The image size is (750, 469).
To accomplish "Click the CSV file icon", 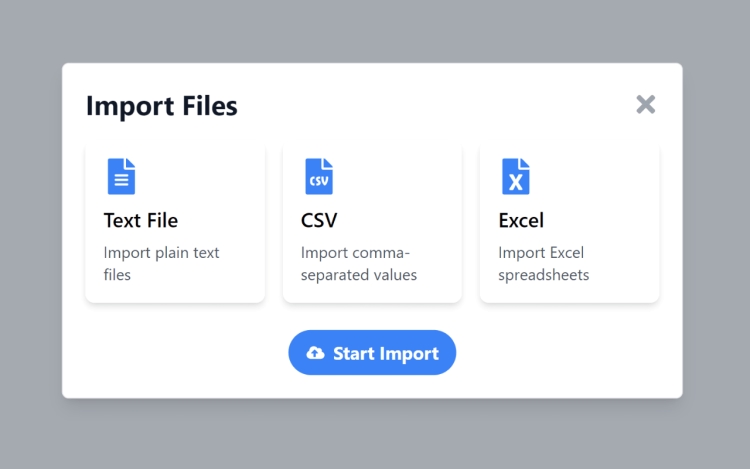I will [319, 176].
